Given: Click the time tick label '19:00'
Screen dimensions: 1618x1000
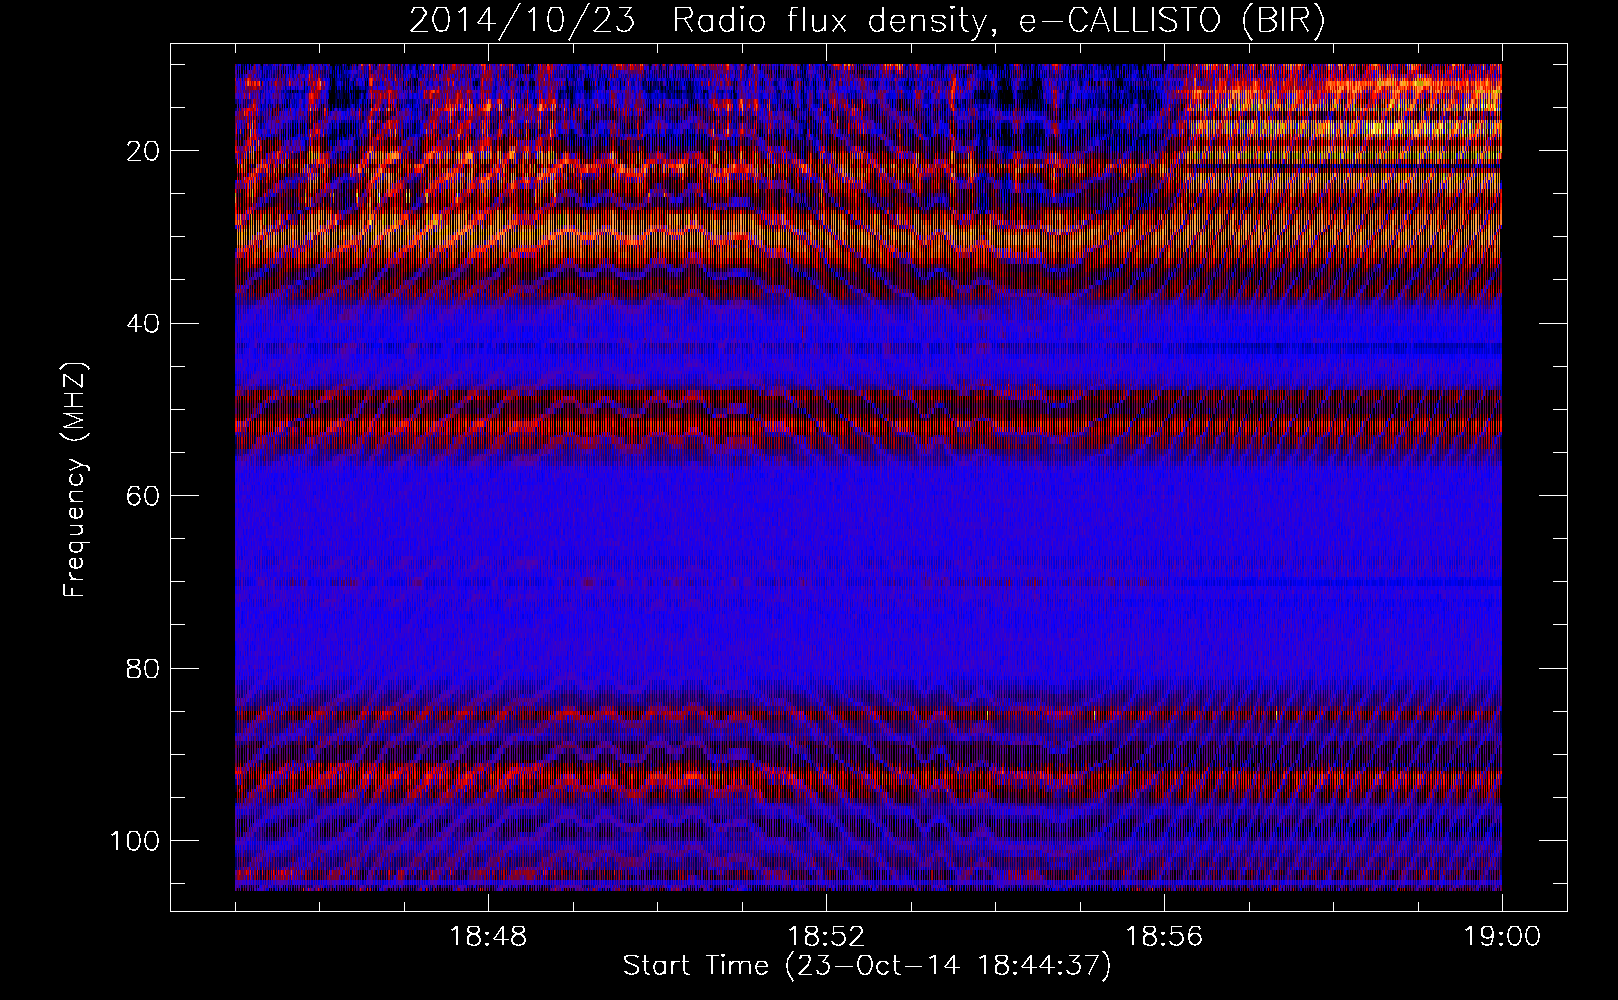Looking at the screenshot, I should pyautogui.click(x=1502, y=937).
